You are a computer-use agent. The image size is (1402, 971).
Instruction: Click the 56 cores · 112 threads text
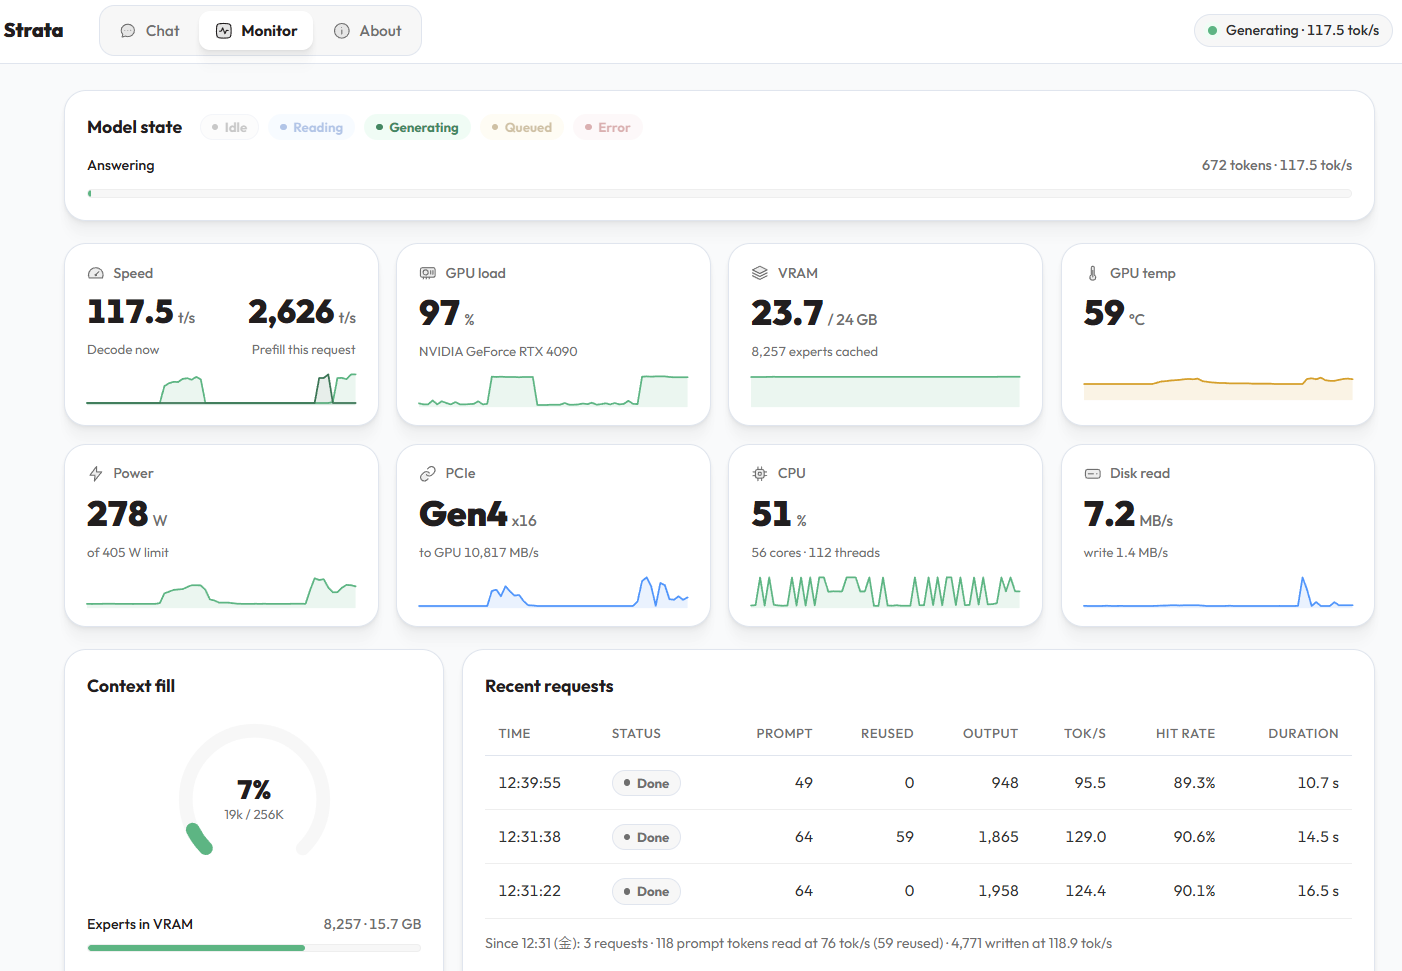tap(815, 552)
